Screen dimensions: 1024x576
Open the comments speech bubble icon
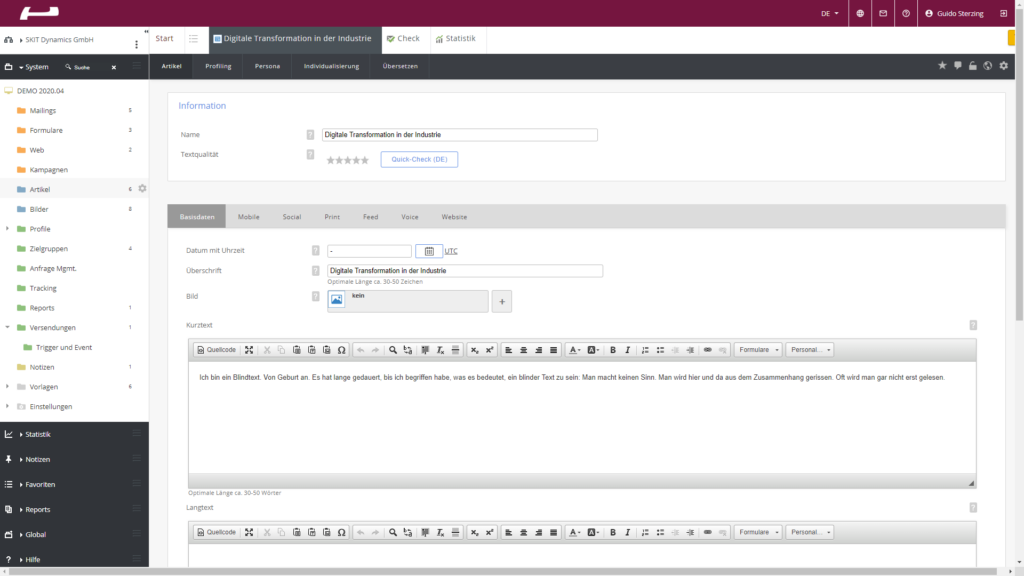click(x=957, y=66)
